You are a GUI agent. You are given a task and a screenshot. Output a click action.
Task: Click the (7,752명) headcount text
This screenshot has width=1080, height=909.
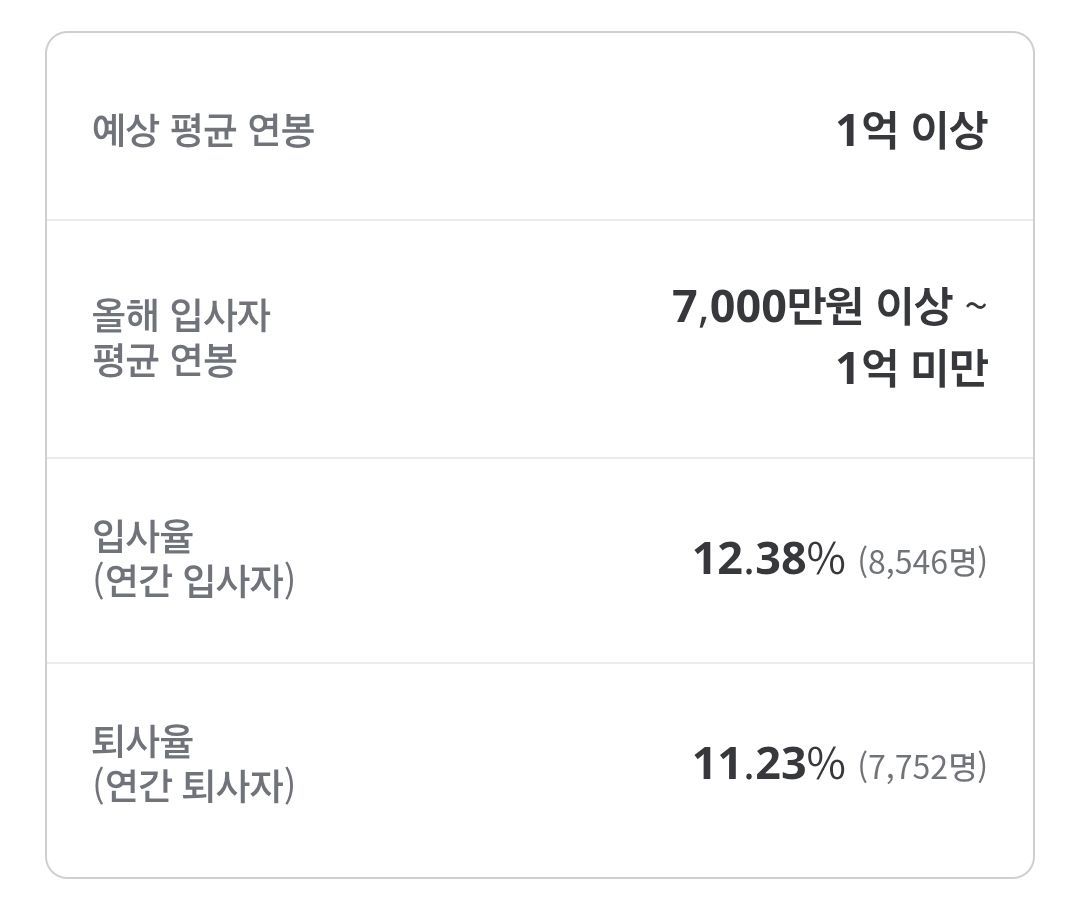[922, 767]
